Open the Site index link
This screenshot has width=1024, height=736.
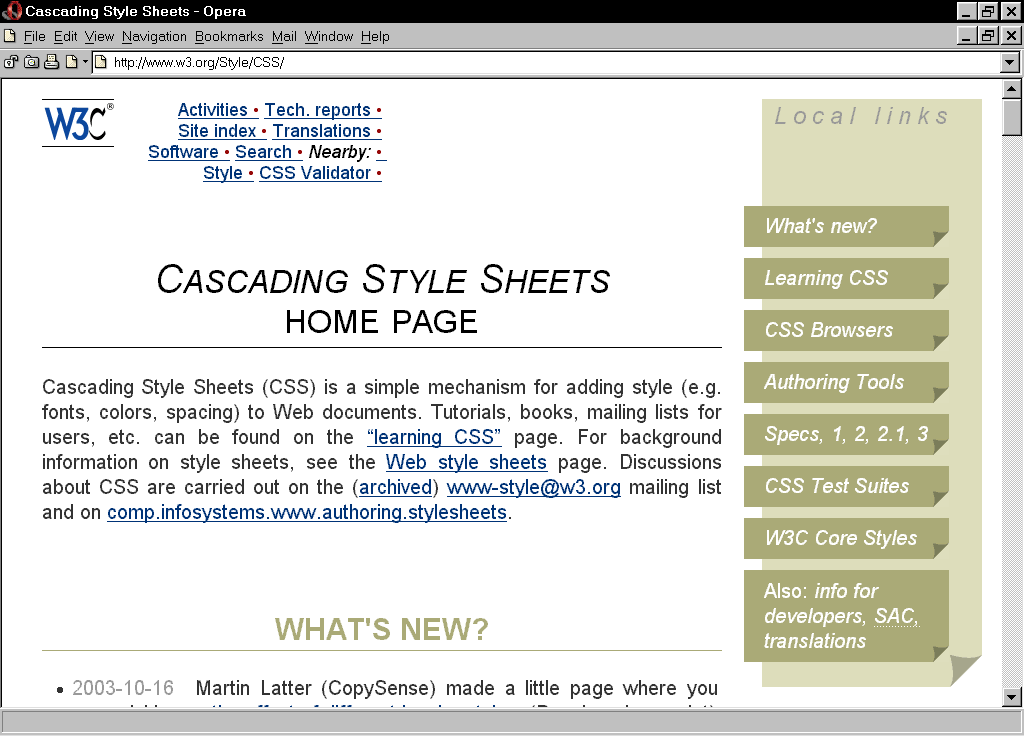217,131
